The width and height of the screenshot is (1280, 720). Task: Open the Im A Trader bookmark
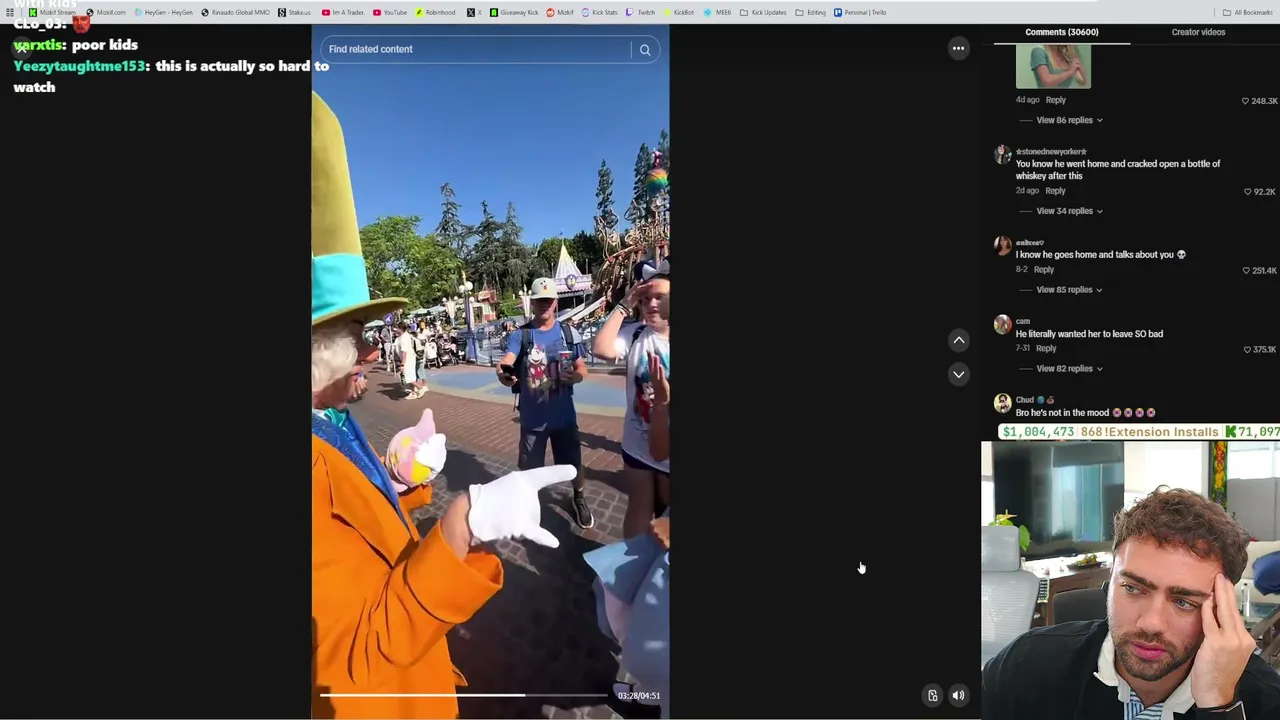point(343,12)
